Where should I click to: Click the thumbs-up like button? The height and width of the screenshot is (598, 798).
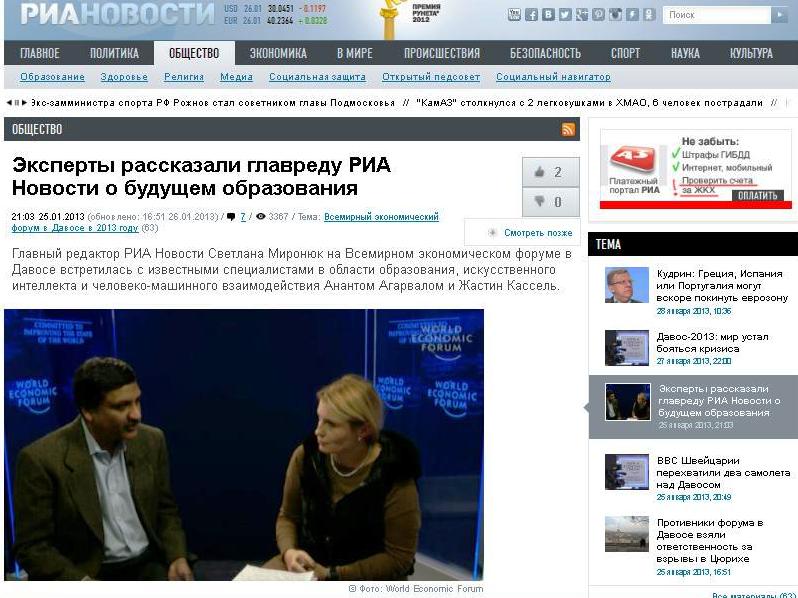click(x=551, y=172)
